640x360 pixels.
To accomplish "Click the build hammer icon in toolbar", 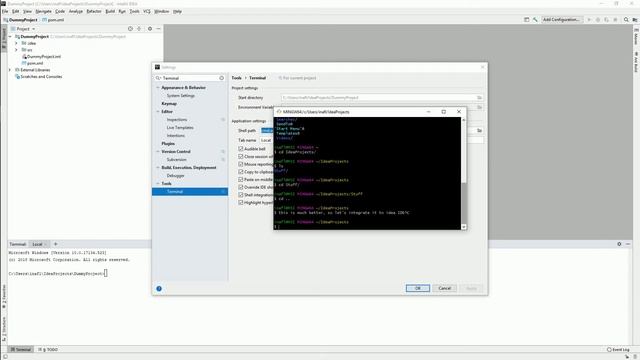I will (535, 20).
